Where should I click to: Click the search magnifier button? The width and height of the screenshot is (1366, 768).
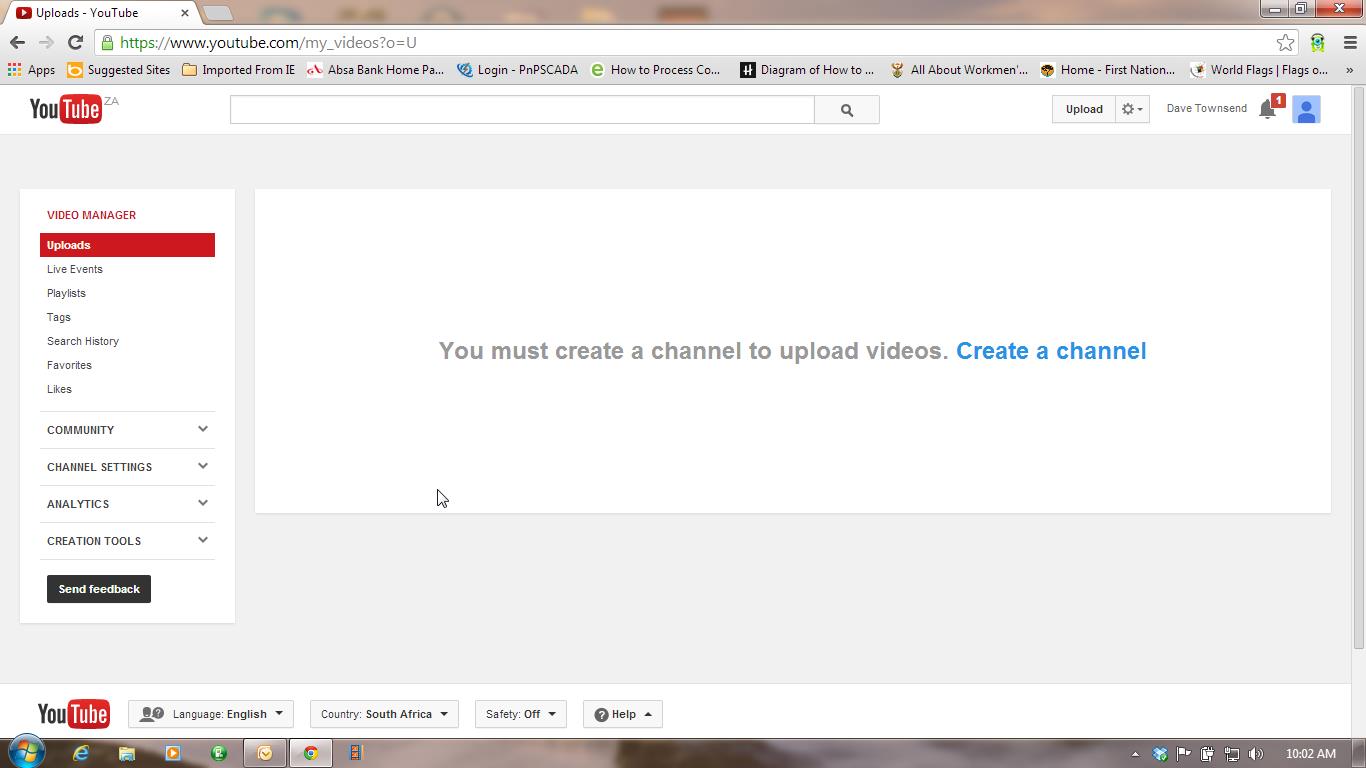click(x=847, y=110)
